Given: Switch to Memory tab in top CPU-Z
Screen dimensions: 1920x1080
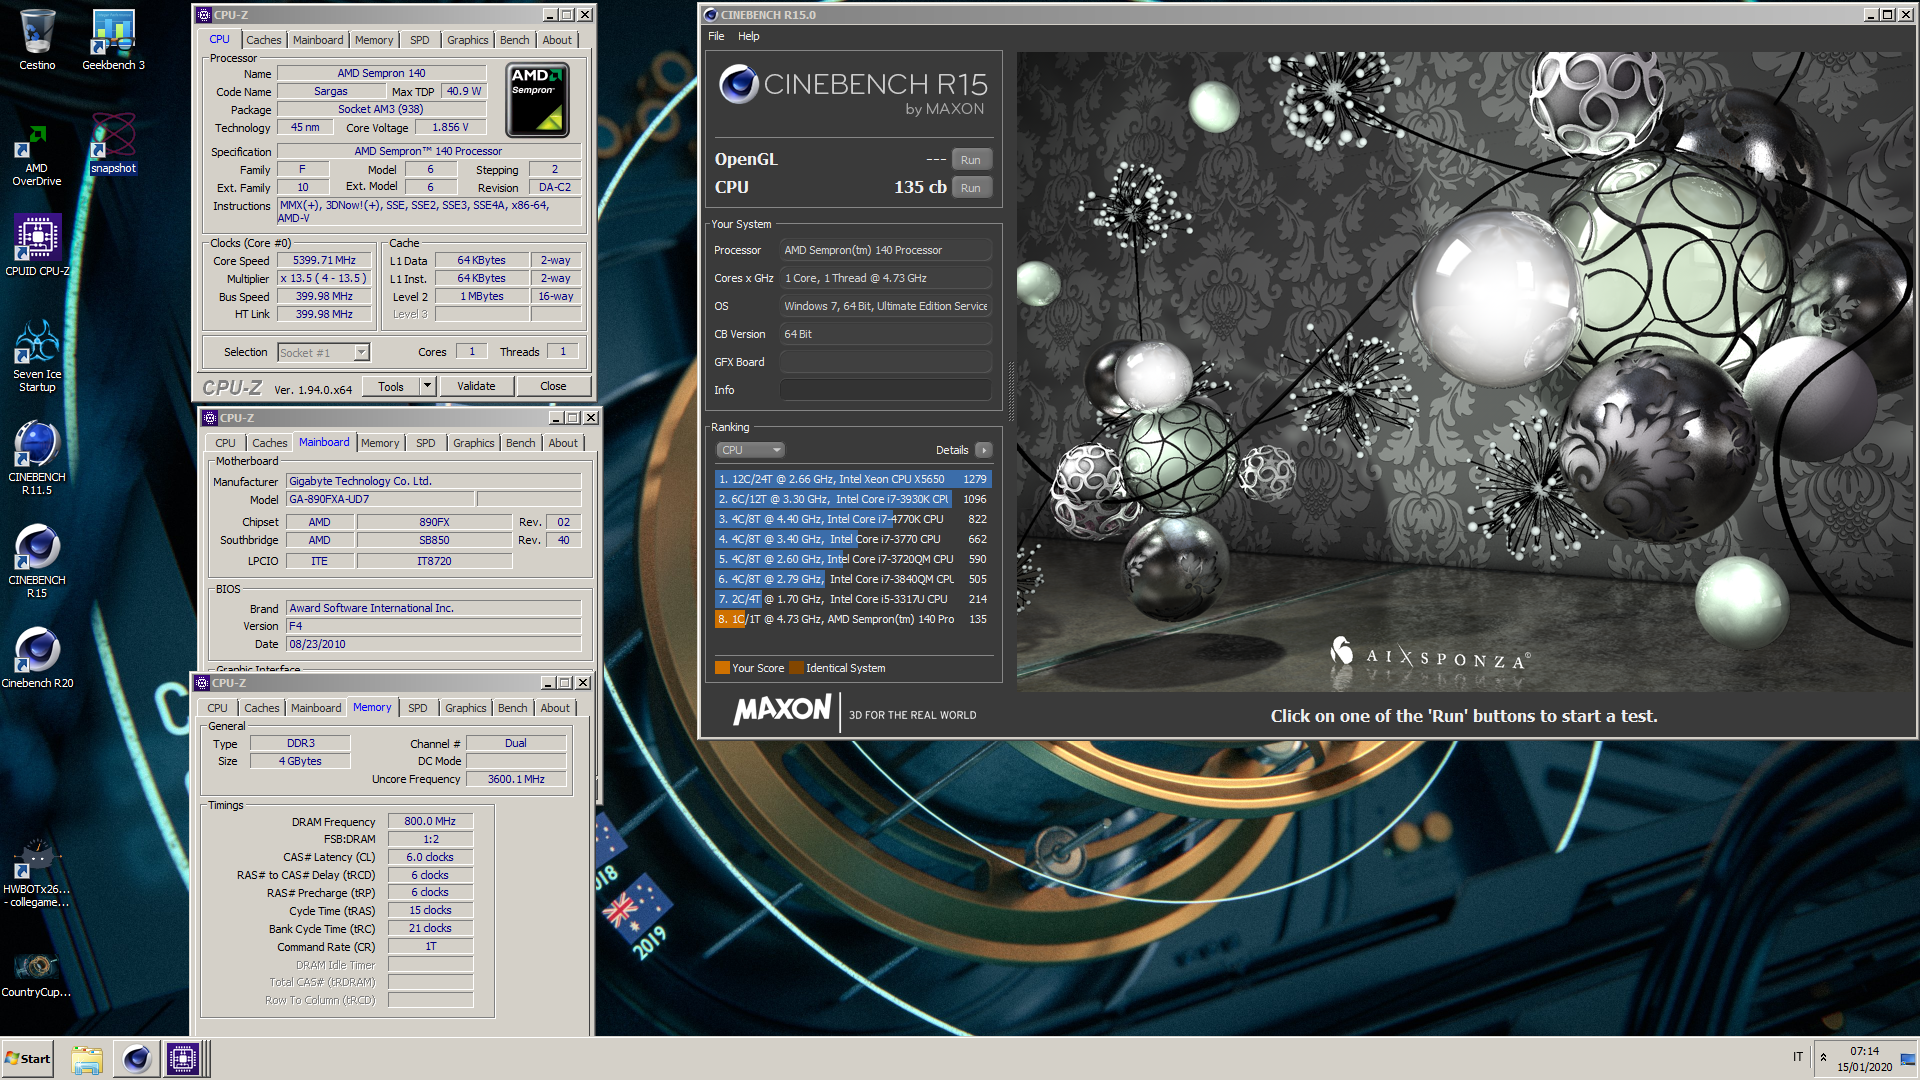Looking at the screenshot, I should (x=374, y=40).
